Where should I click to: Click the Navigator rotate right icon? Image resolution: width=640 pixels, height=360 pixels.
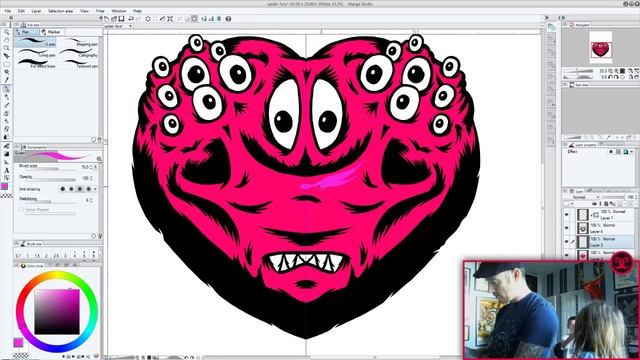click(x=616, y=77)
